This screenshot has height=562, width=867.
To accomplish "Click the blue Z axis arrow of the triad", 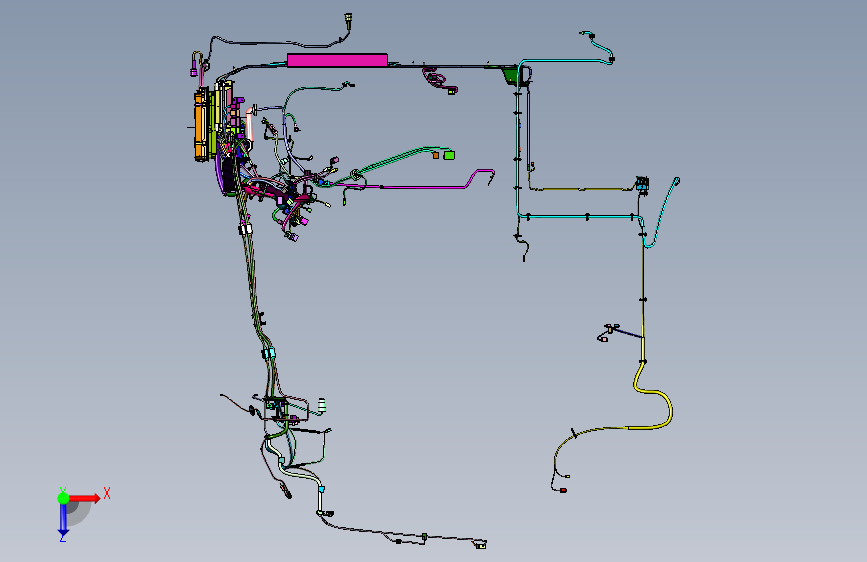I will point(63,521).
